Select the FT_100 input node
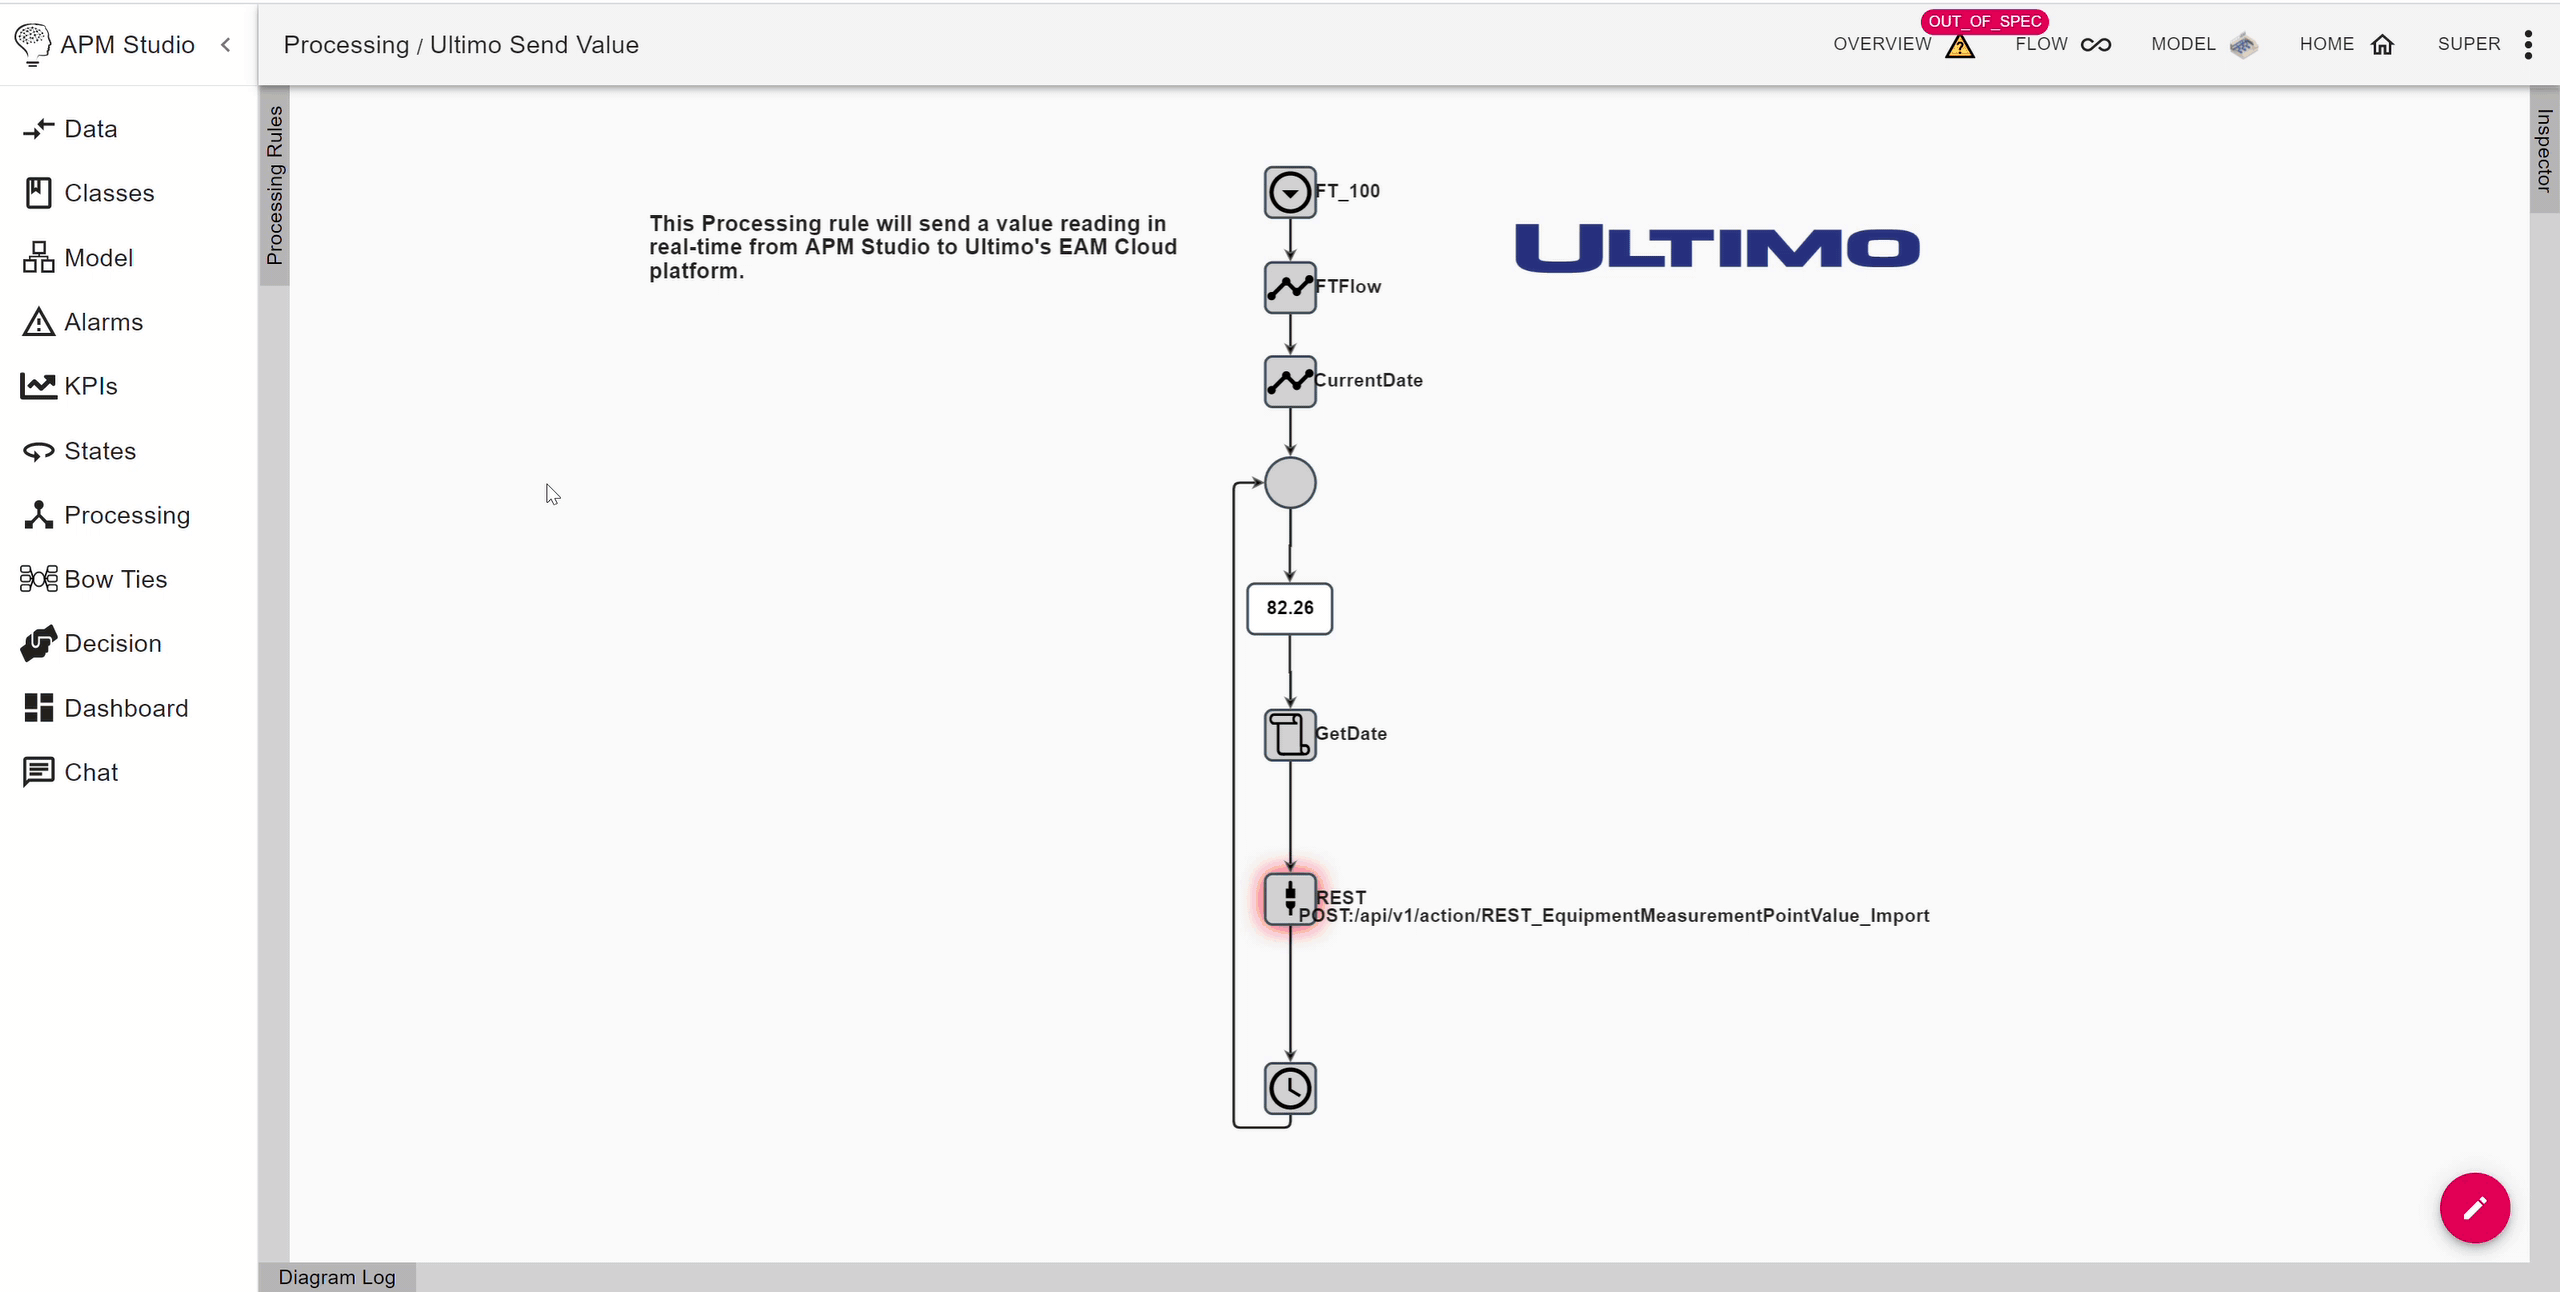Image resolution: width=2560 pixels, height=1292 pixels. click(1290, 192)
